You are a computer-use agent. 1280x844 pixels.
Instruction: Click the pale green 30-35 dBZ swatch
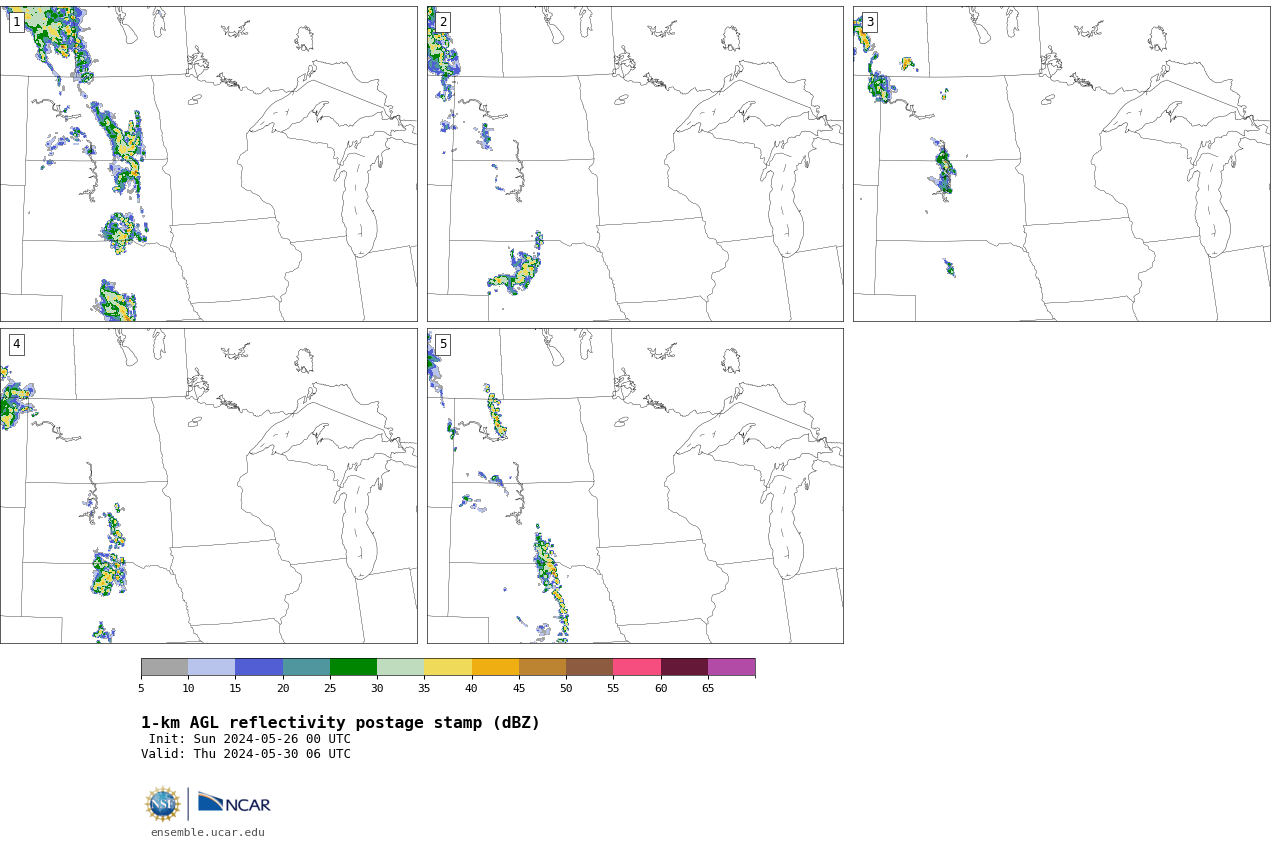click(400, 667)
